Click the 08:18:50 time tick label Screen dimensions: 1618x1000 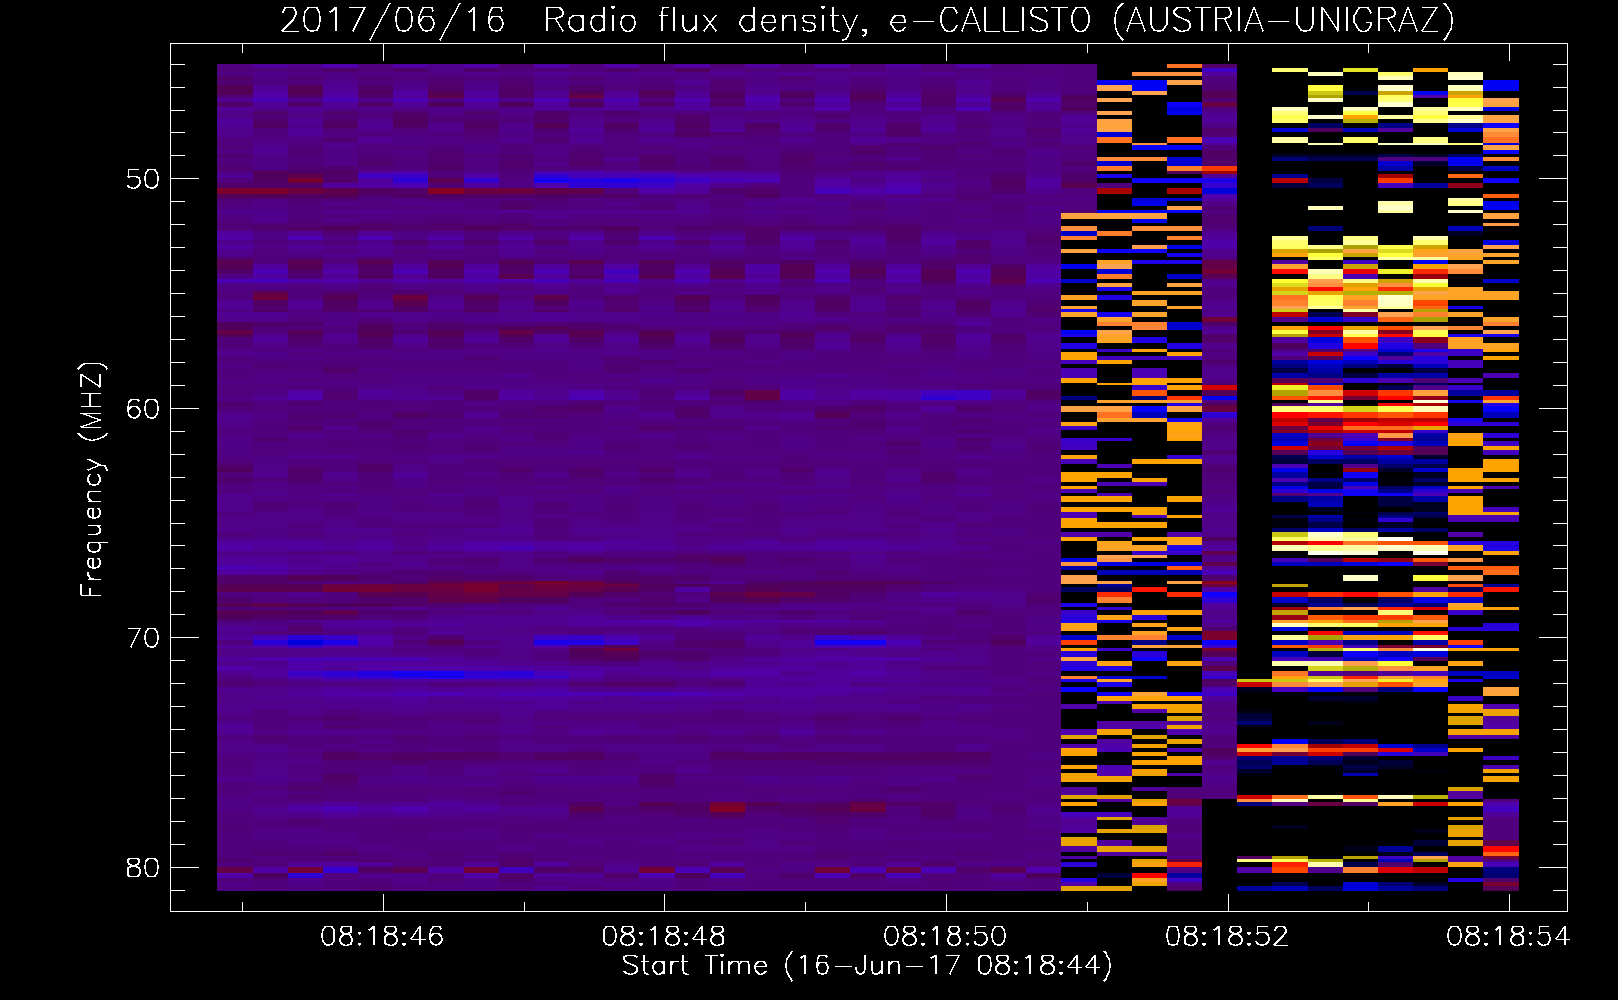945,937
